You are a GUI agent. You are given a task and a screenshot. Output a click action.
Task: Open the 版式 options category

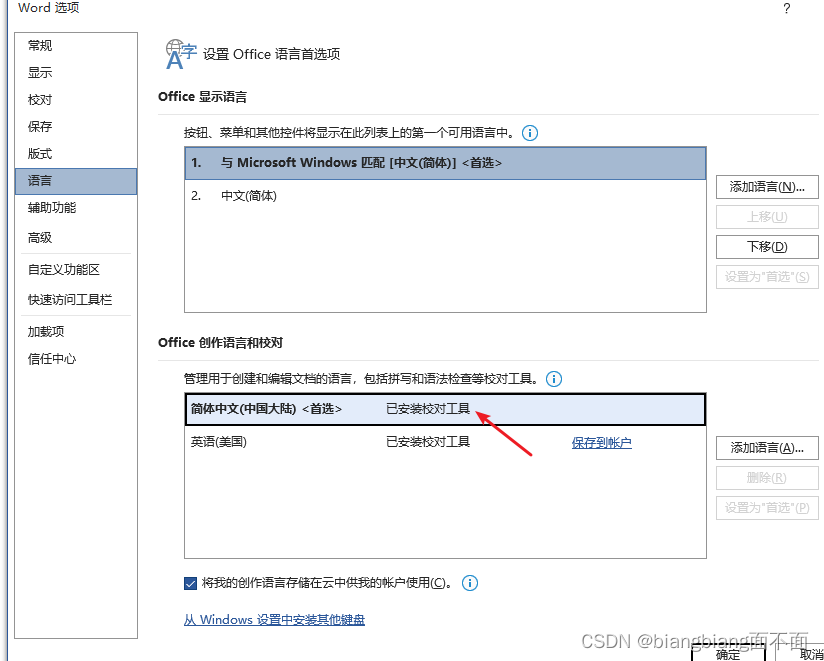(76, 154)
